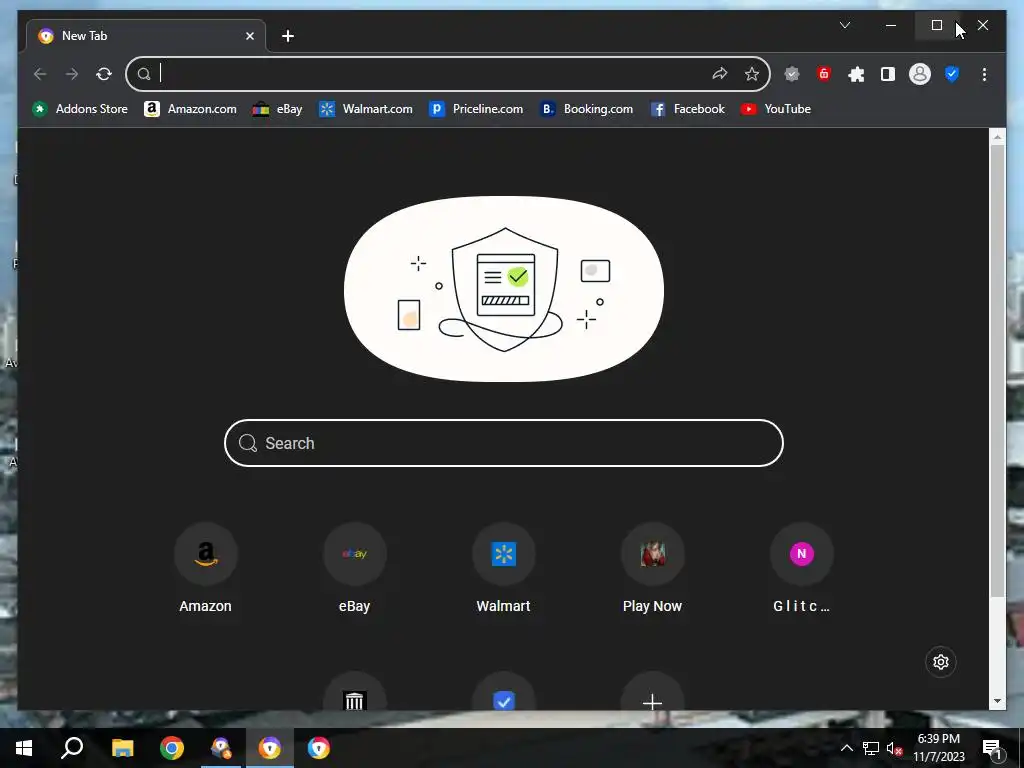Click the forward navigation arrow
The height and width of the screenshot is (768, 1024).
[72, 74]
